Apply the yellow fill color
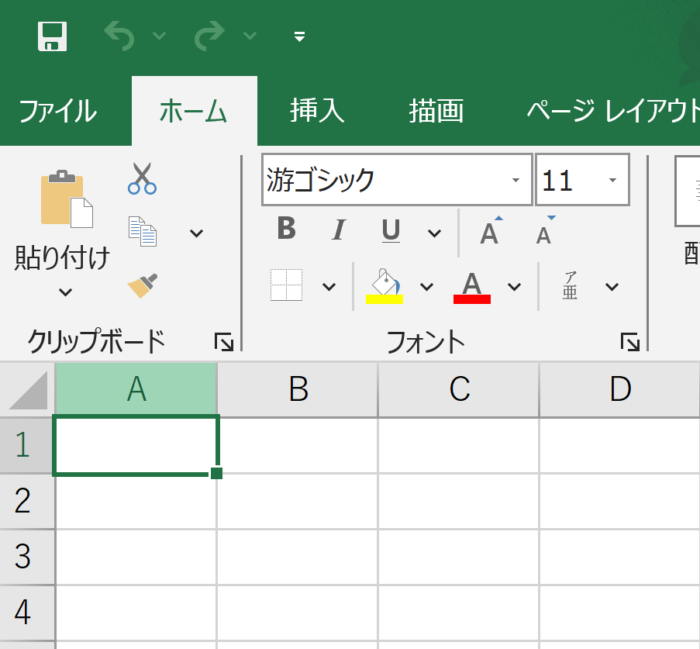The image size is (700, 649). point(385,286)
